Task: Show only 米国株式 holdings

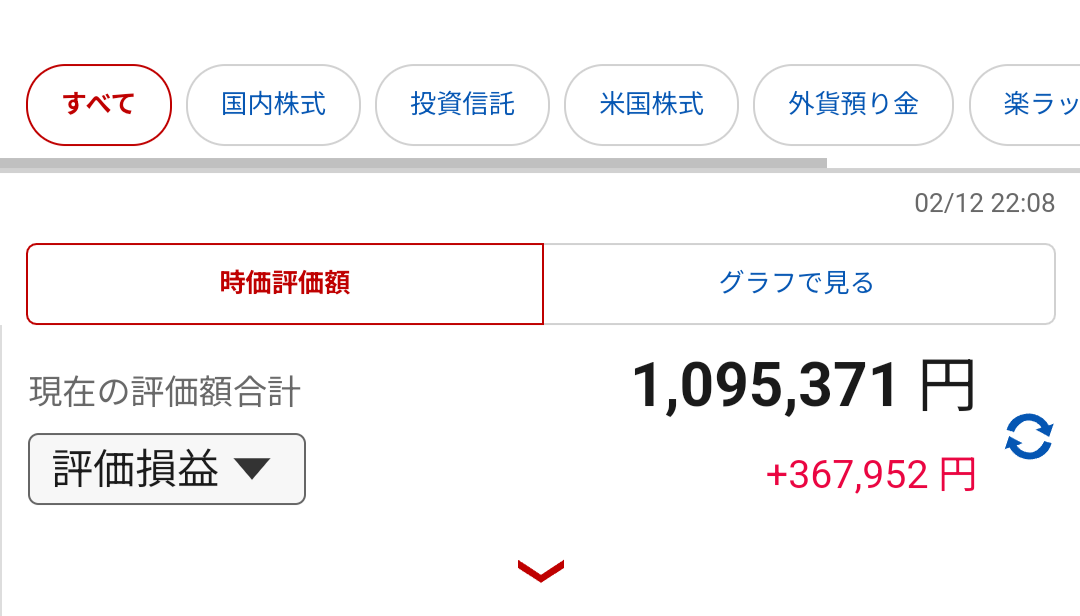Action: pos(652,105)
